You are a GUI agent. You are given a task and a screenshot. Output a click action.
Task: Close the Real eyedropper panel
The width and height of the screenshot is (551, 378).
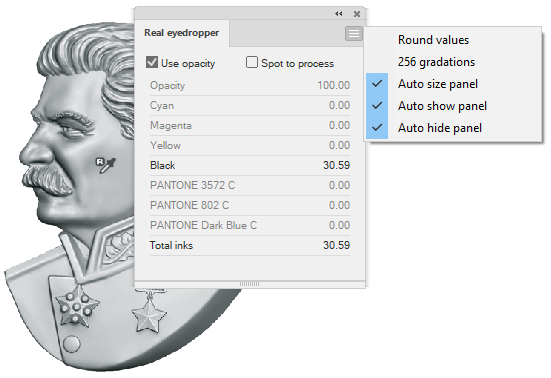357,14
